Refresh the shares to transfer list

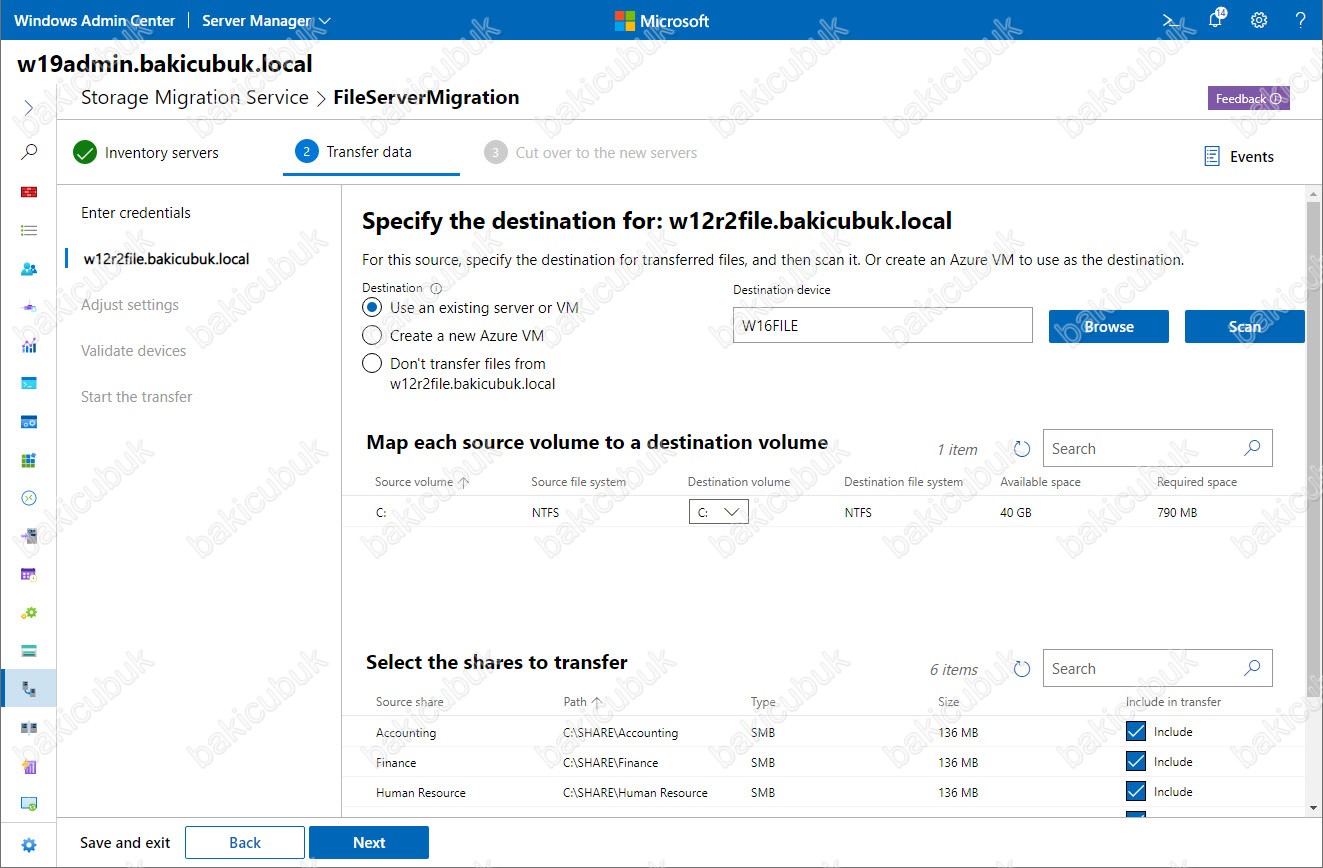(1022, 669)
